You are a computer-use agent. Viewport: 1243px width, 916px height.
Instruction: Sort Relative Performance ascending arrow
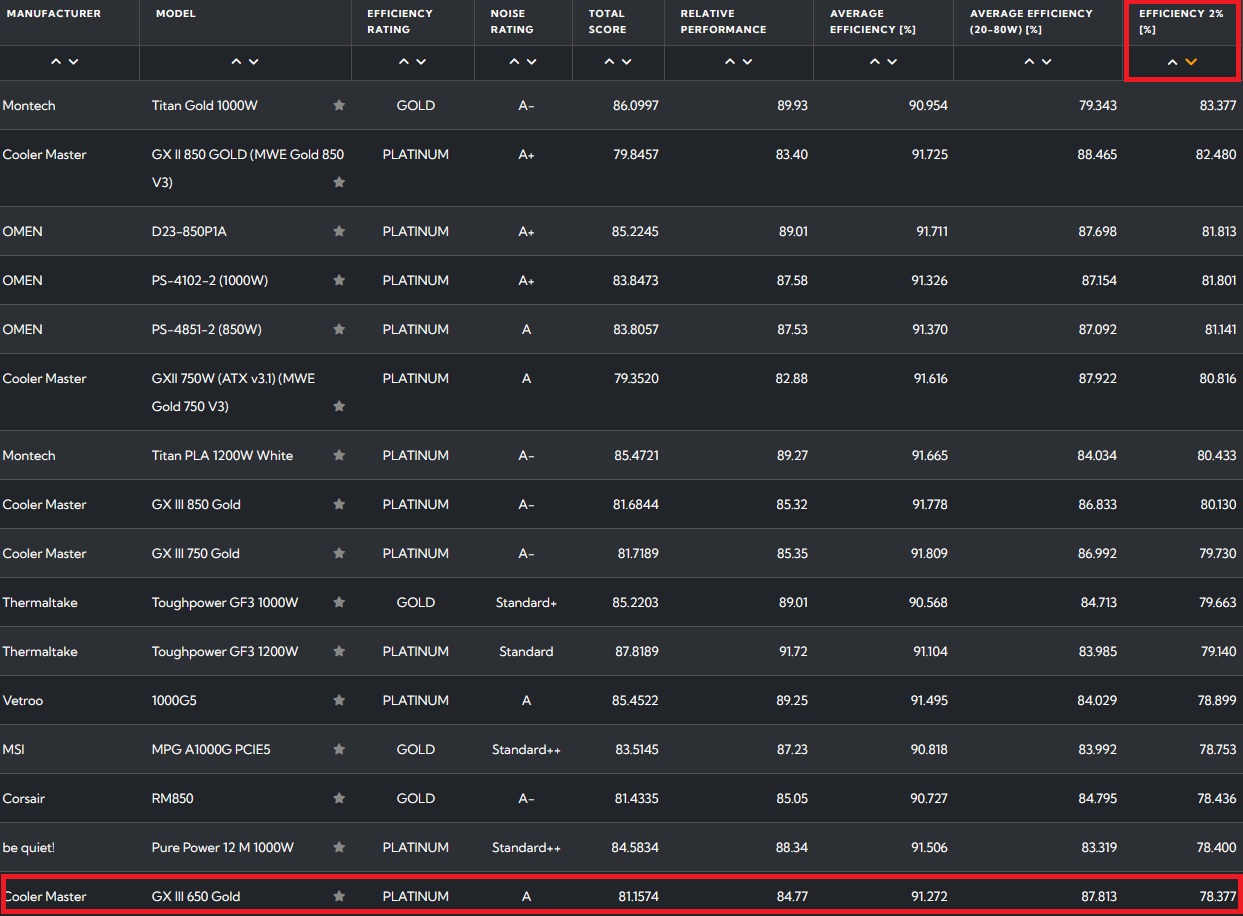click(x=730, y=62)
